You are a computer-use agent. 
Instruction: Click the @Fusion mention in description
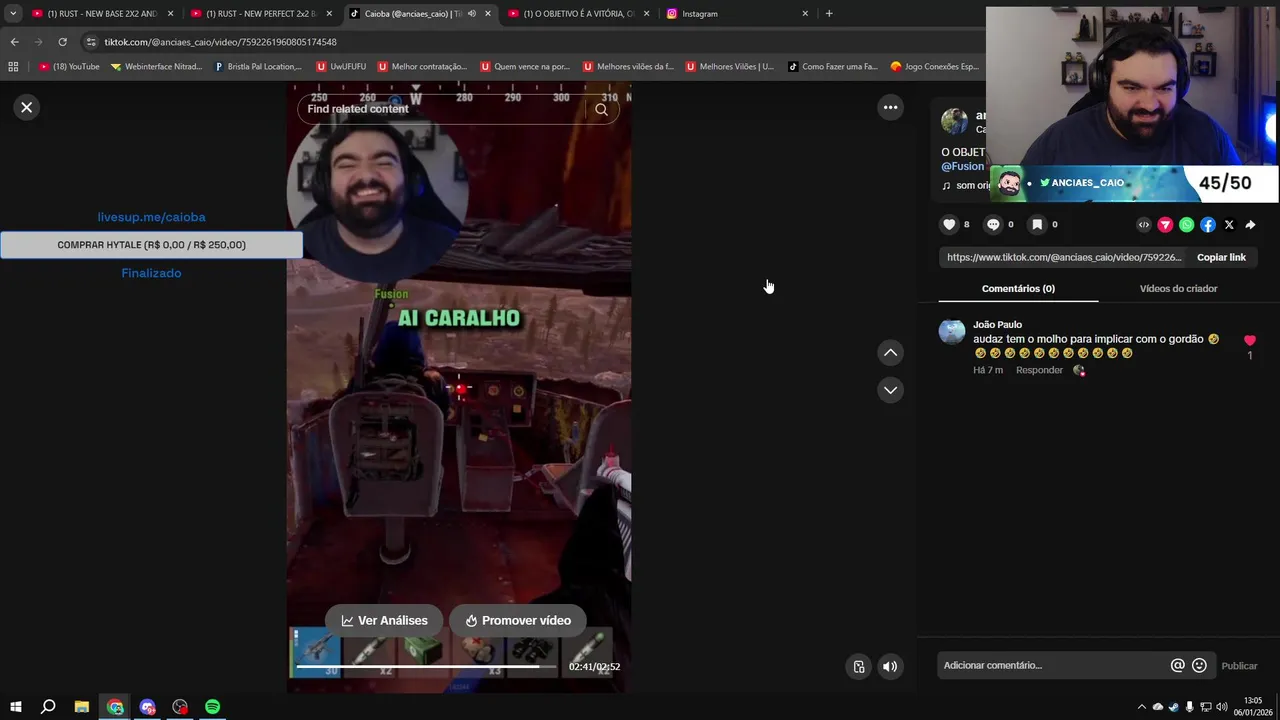coord(962,166)
